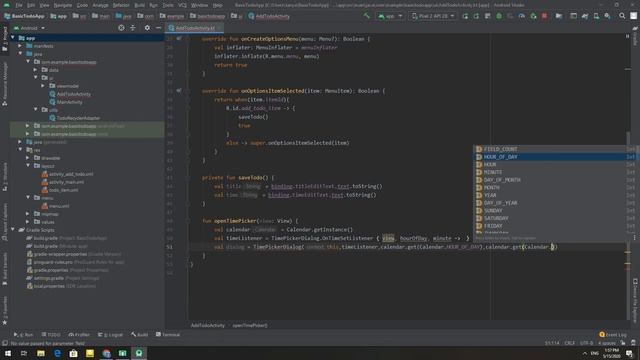
Task: Click the Android Studio taskbar icon
Action: [x=139, y=353]
